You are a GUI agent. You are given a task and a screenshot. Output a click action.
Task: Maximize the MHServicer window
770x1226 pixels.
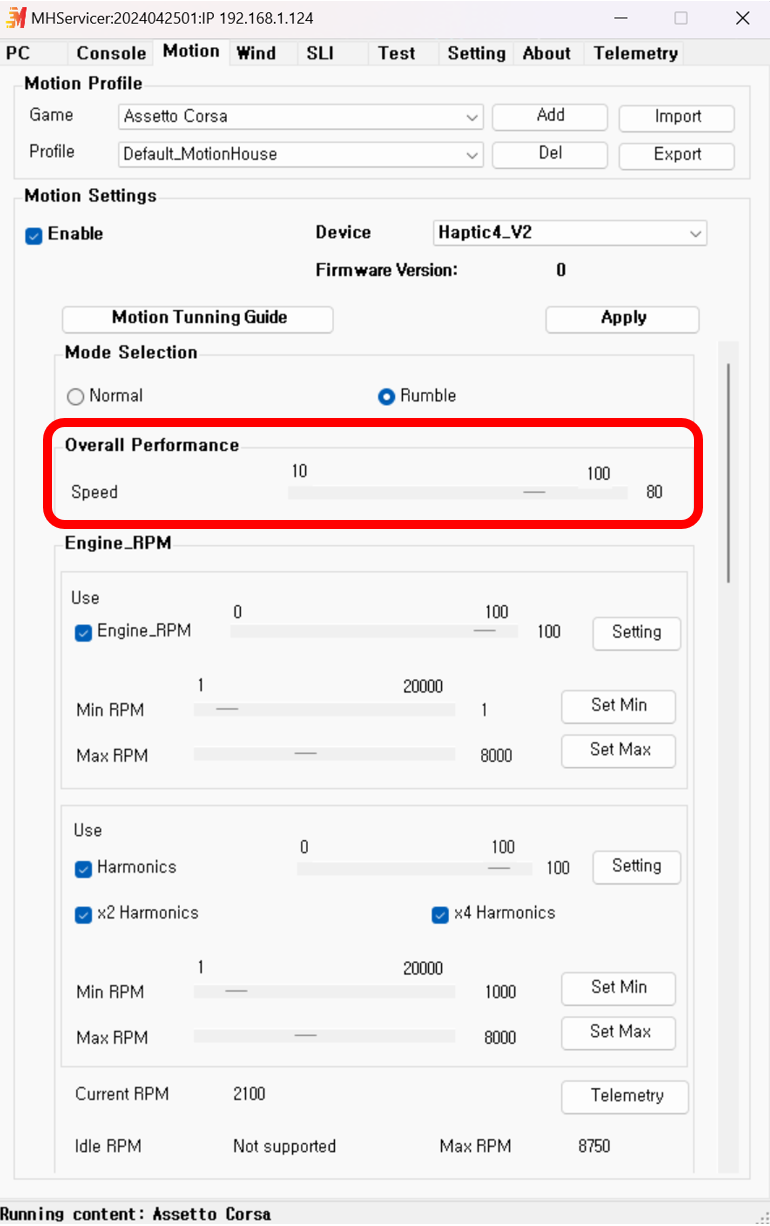pos(681,18)
